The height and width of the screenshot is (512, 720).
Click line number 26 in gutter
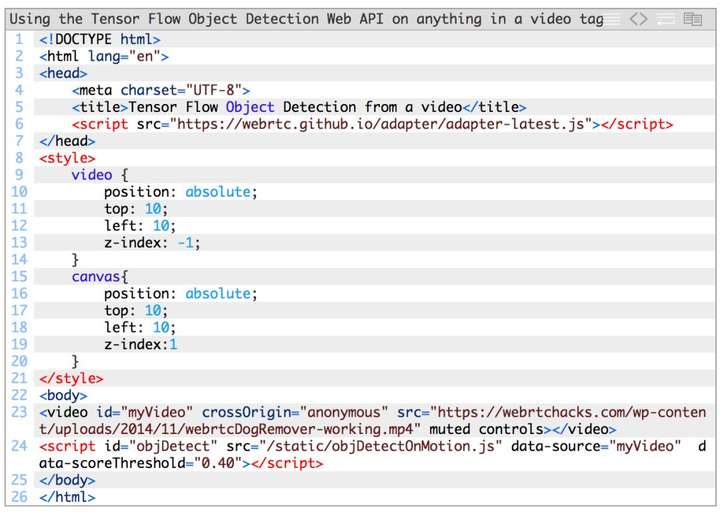[x=19, y=497]
